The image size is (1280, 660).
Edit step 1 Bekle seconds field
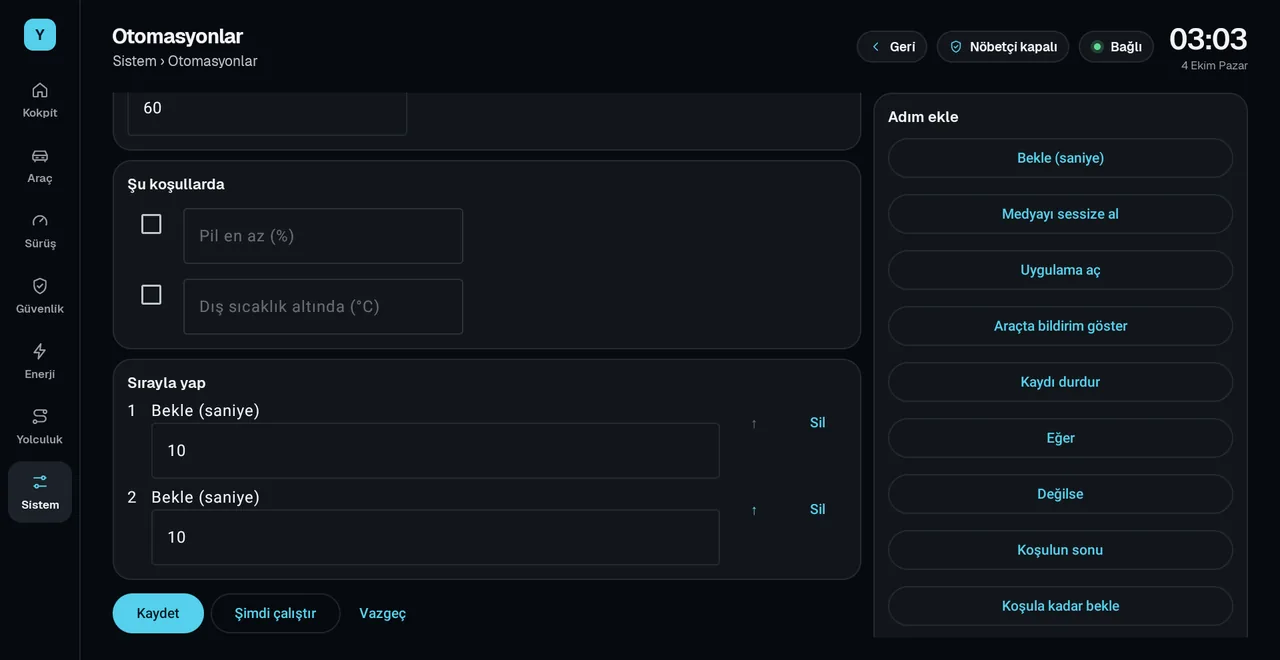(435, 451)
